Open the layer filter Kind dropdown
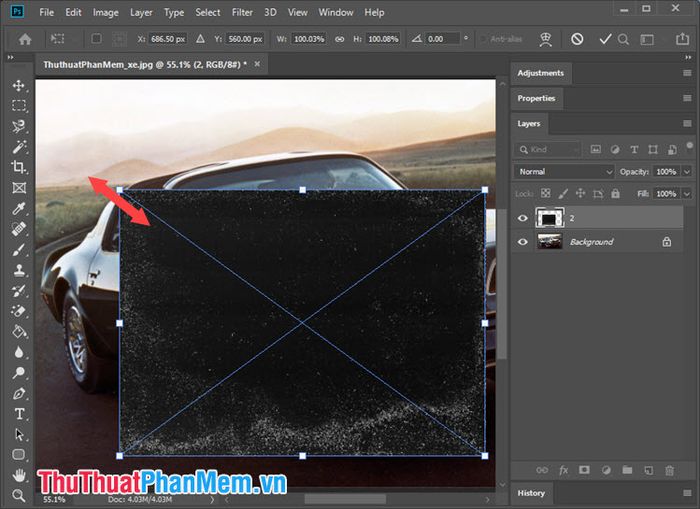 547,150
